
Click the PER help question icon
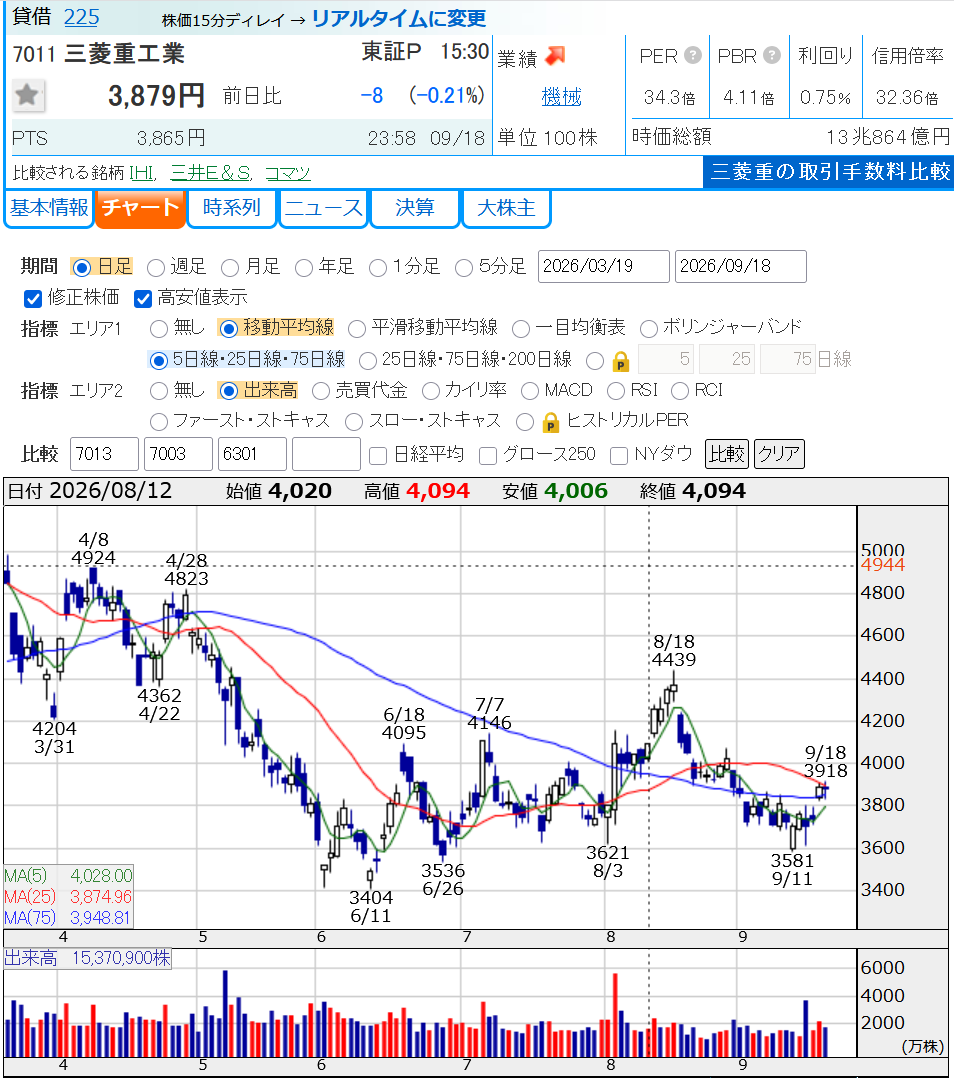pos(693,55)
